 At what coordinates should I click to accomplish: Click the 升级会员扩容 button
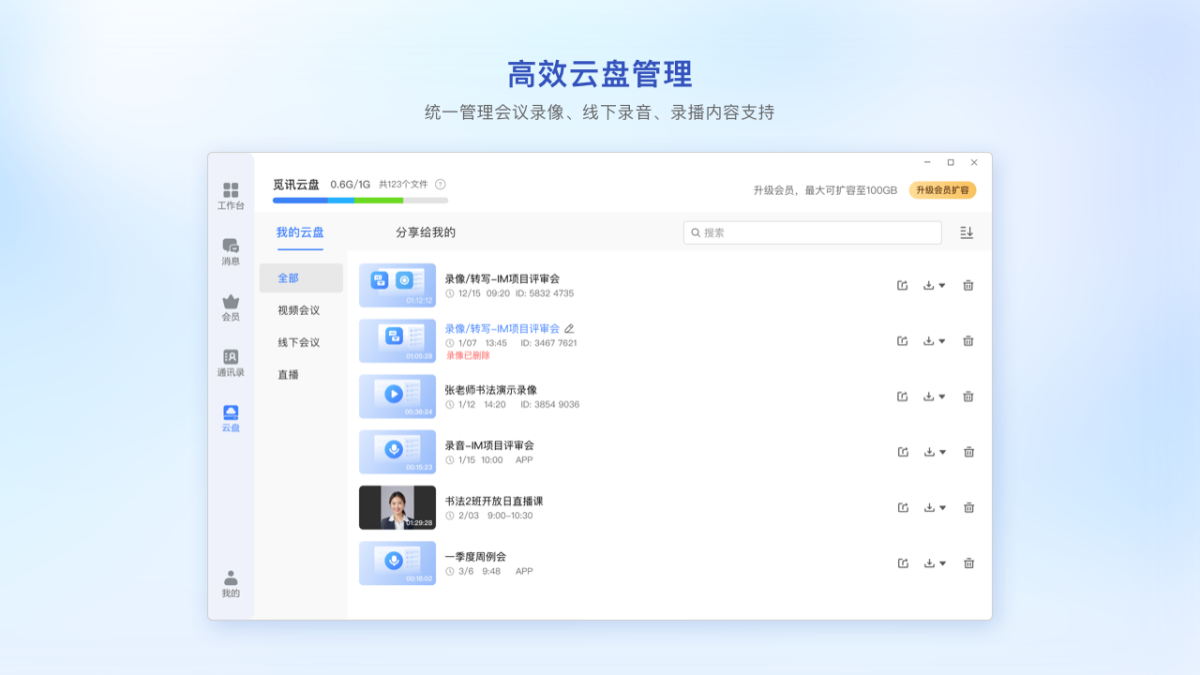point(942,190)
